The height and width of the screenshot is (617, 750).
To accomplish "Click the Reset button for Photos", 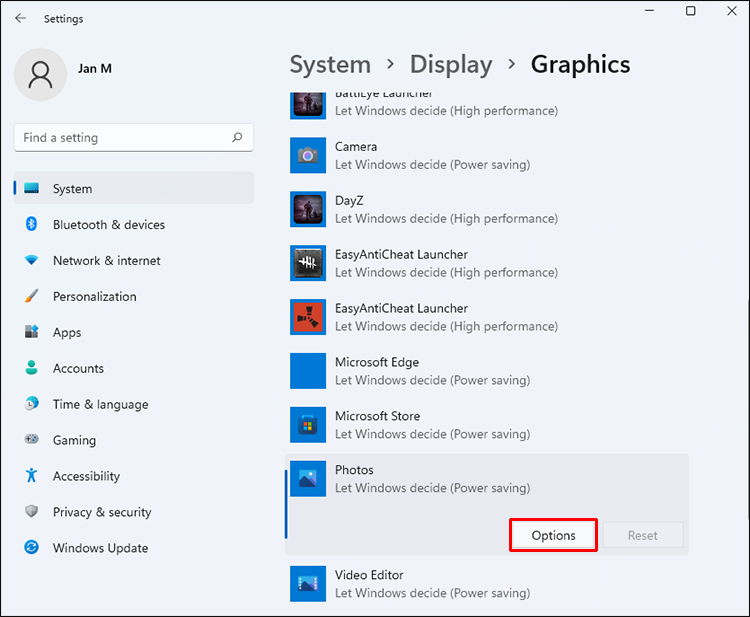I will click(x=643, y=535).
